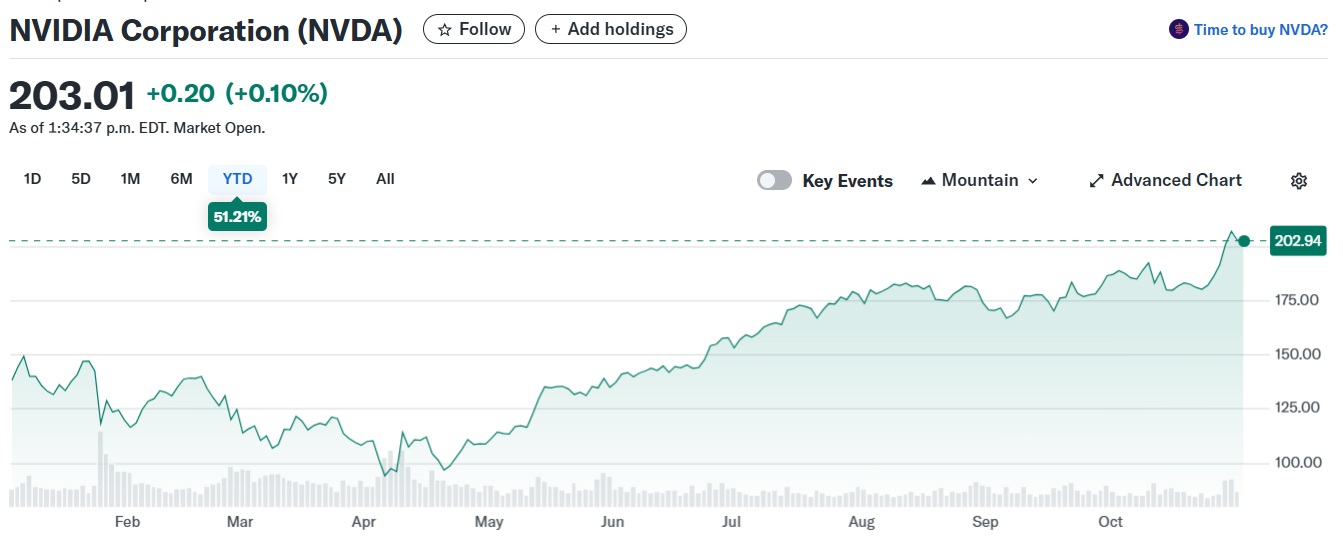Show the 1Y price history

pos(289,179)
